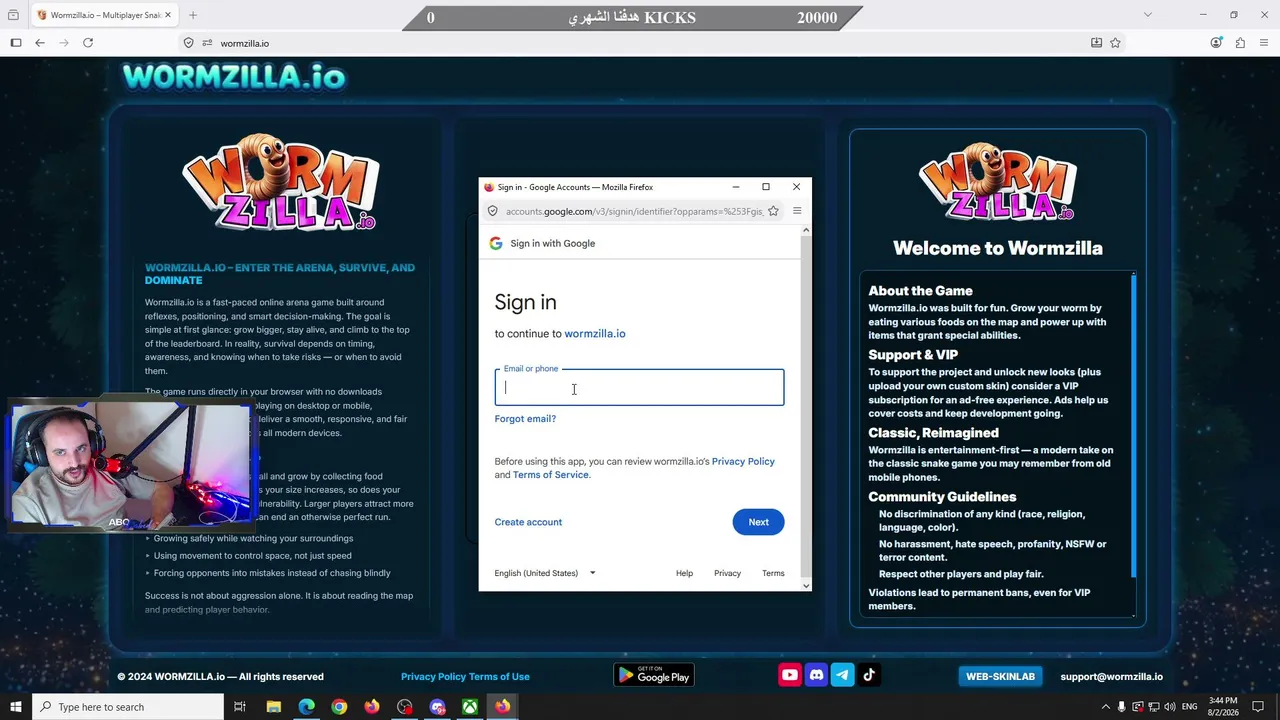
Task: Open the Help link in sign-in footer
Action: click(x=684, y=573)
